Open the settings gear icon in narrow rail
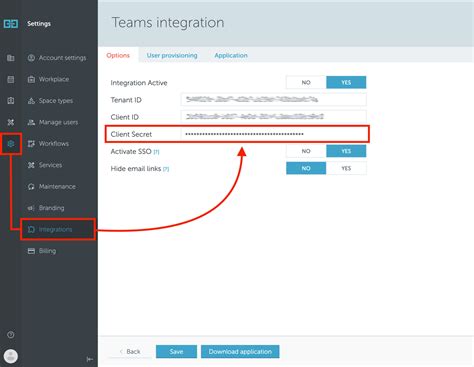This screenshot has width=474, height=367. [11, 144]
